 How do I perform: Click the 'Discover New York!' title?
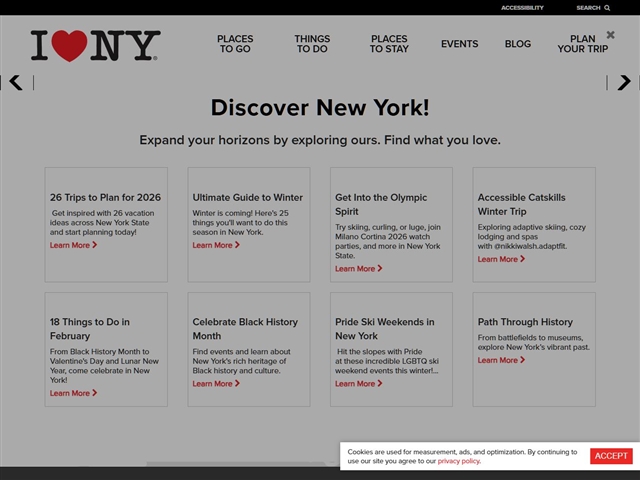(320, 108)
